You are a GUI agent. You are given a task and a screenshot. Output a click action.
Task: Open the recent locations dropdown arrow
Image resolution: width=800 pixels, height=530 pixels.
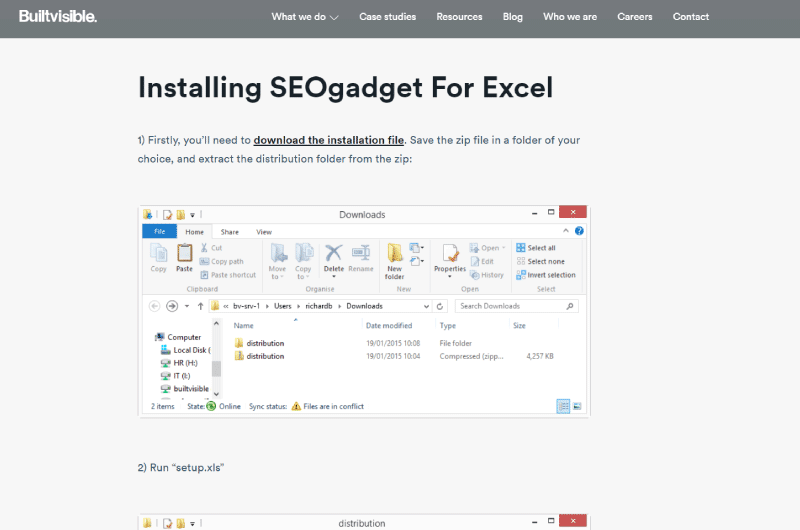pyautogui.click(x=187, y=306)
